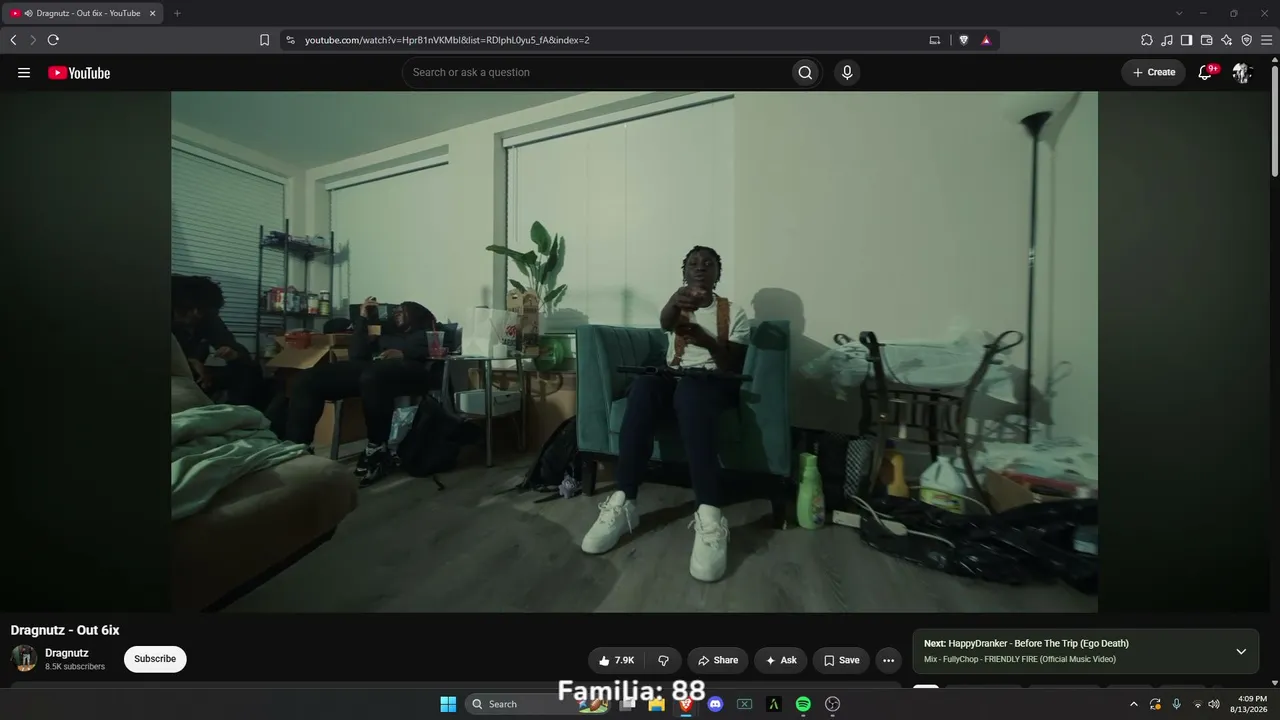Viewport: 1280px width, 720px height.
Task: Click the YouTube search magnifier button
Action: click(x=805, y=72)
